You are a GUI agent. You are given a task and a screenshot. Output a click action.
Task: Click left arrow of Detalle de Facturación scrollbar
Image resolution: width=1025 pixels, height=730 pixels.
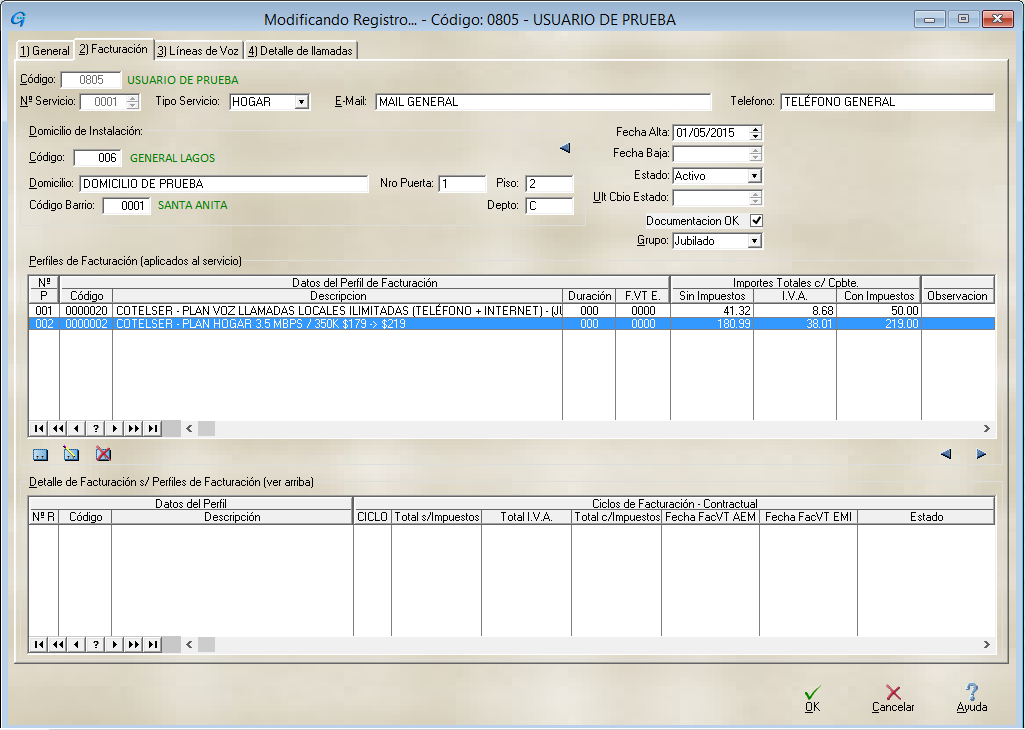(189, 644)
